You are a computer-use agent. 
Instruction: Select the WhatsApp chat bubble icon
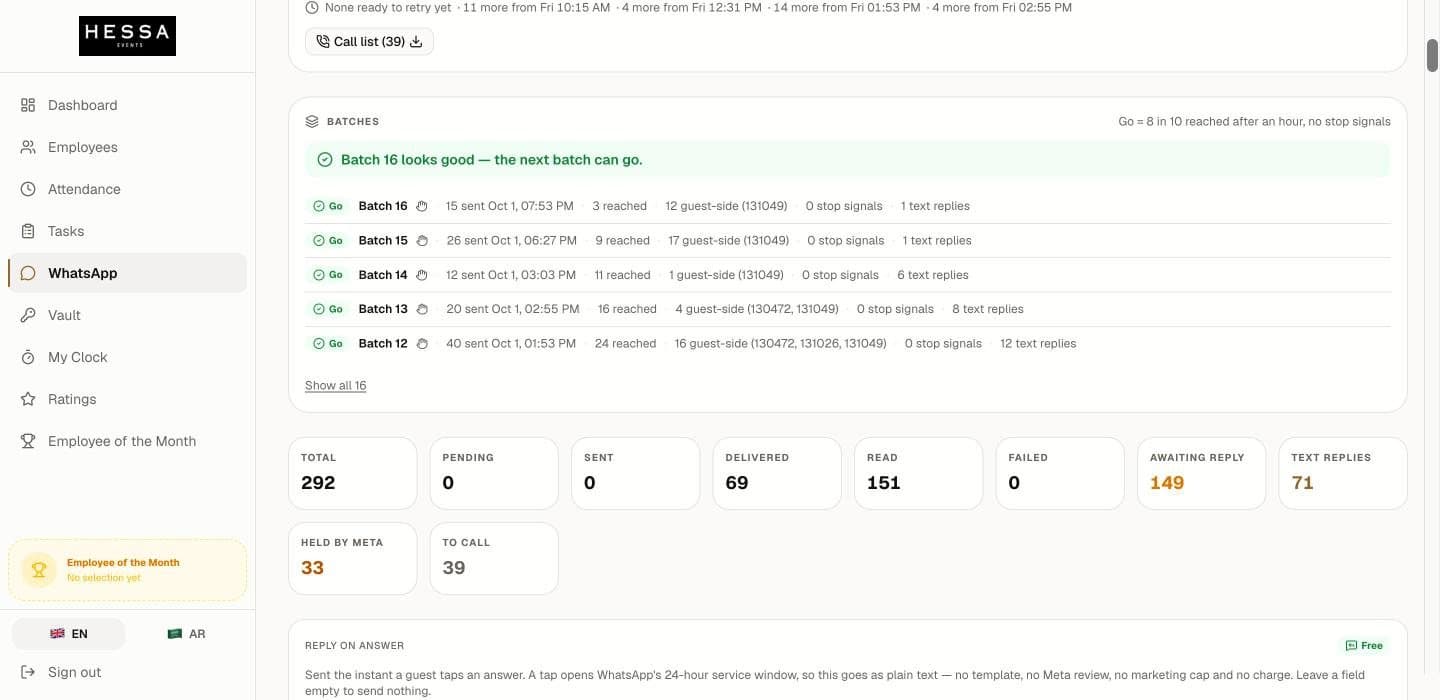pyautogui.click(x=28, y=273)
